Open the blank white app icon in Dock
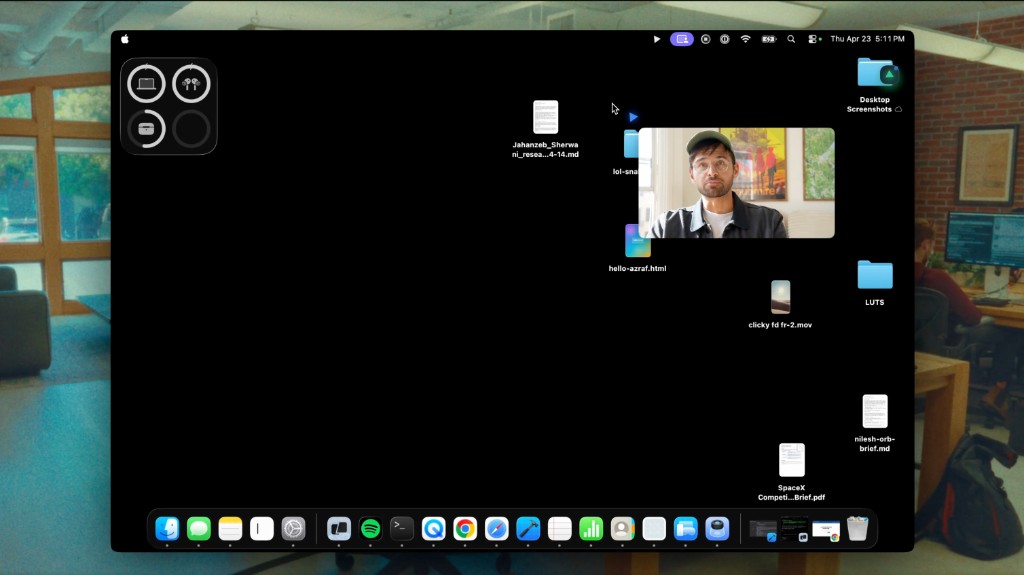The height and width of the screenshot is (575, 1024). pos(654,529)
